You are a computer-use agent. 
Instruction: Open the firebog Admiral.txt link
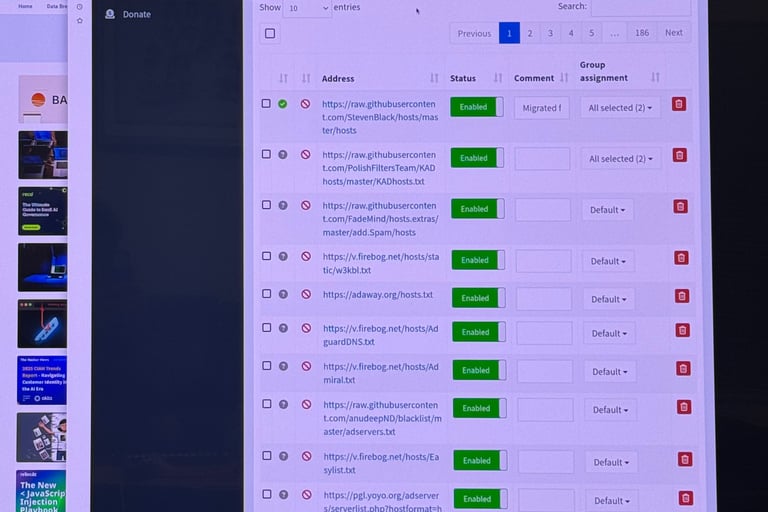pos(381,373)
